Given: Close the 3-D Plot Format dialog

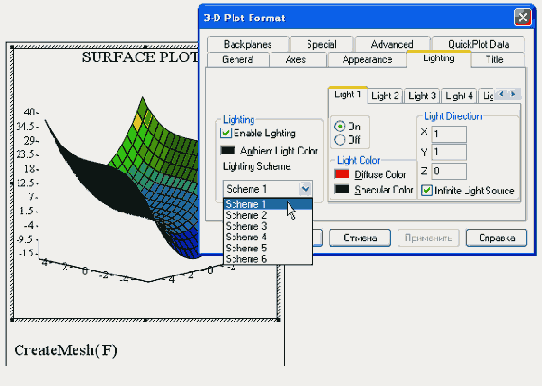Looking at the screenshot, I should pyautogui.click(x=523, y=17).
